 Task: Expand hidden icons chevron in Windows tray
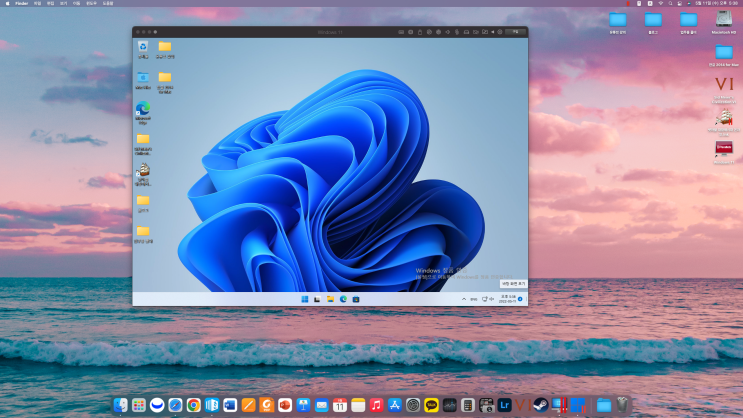pyautogui.click(x=464, y=299)
